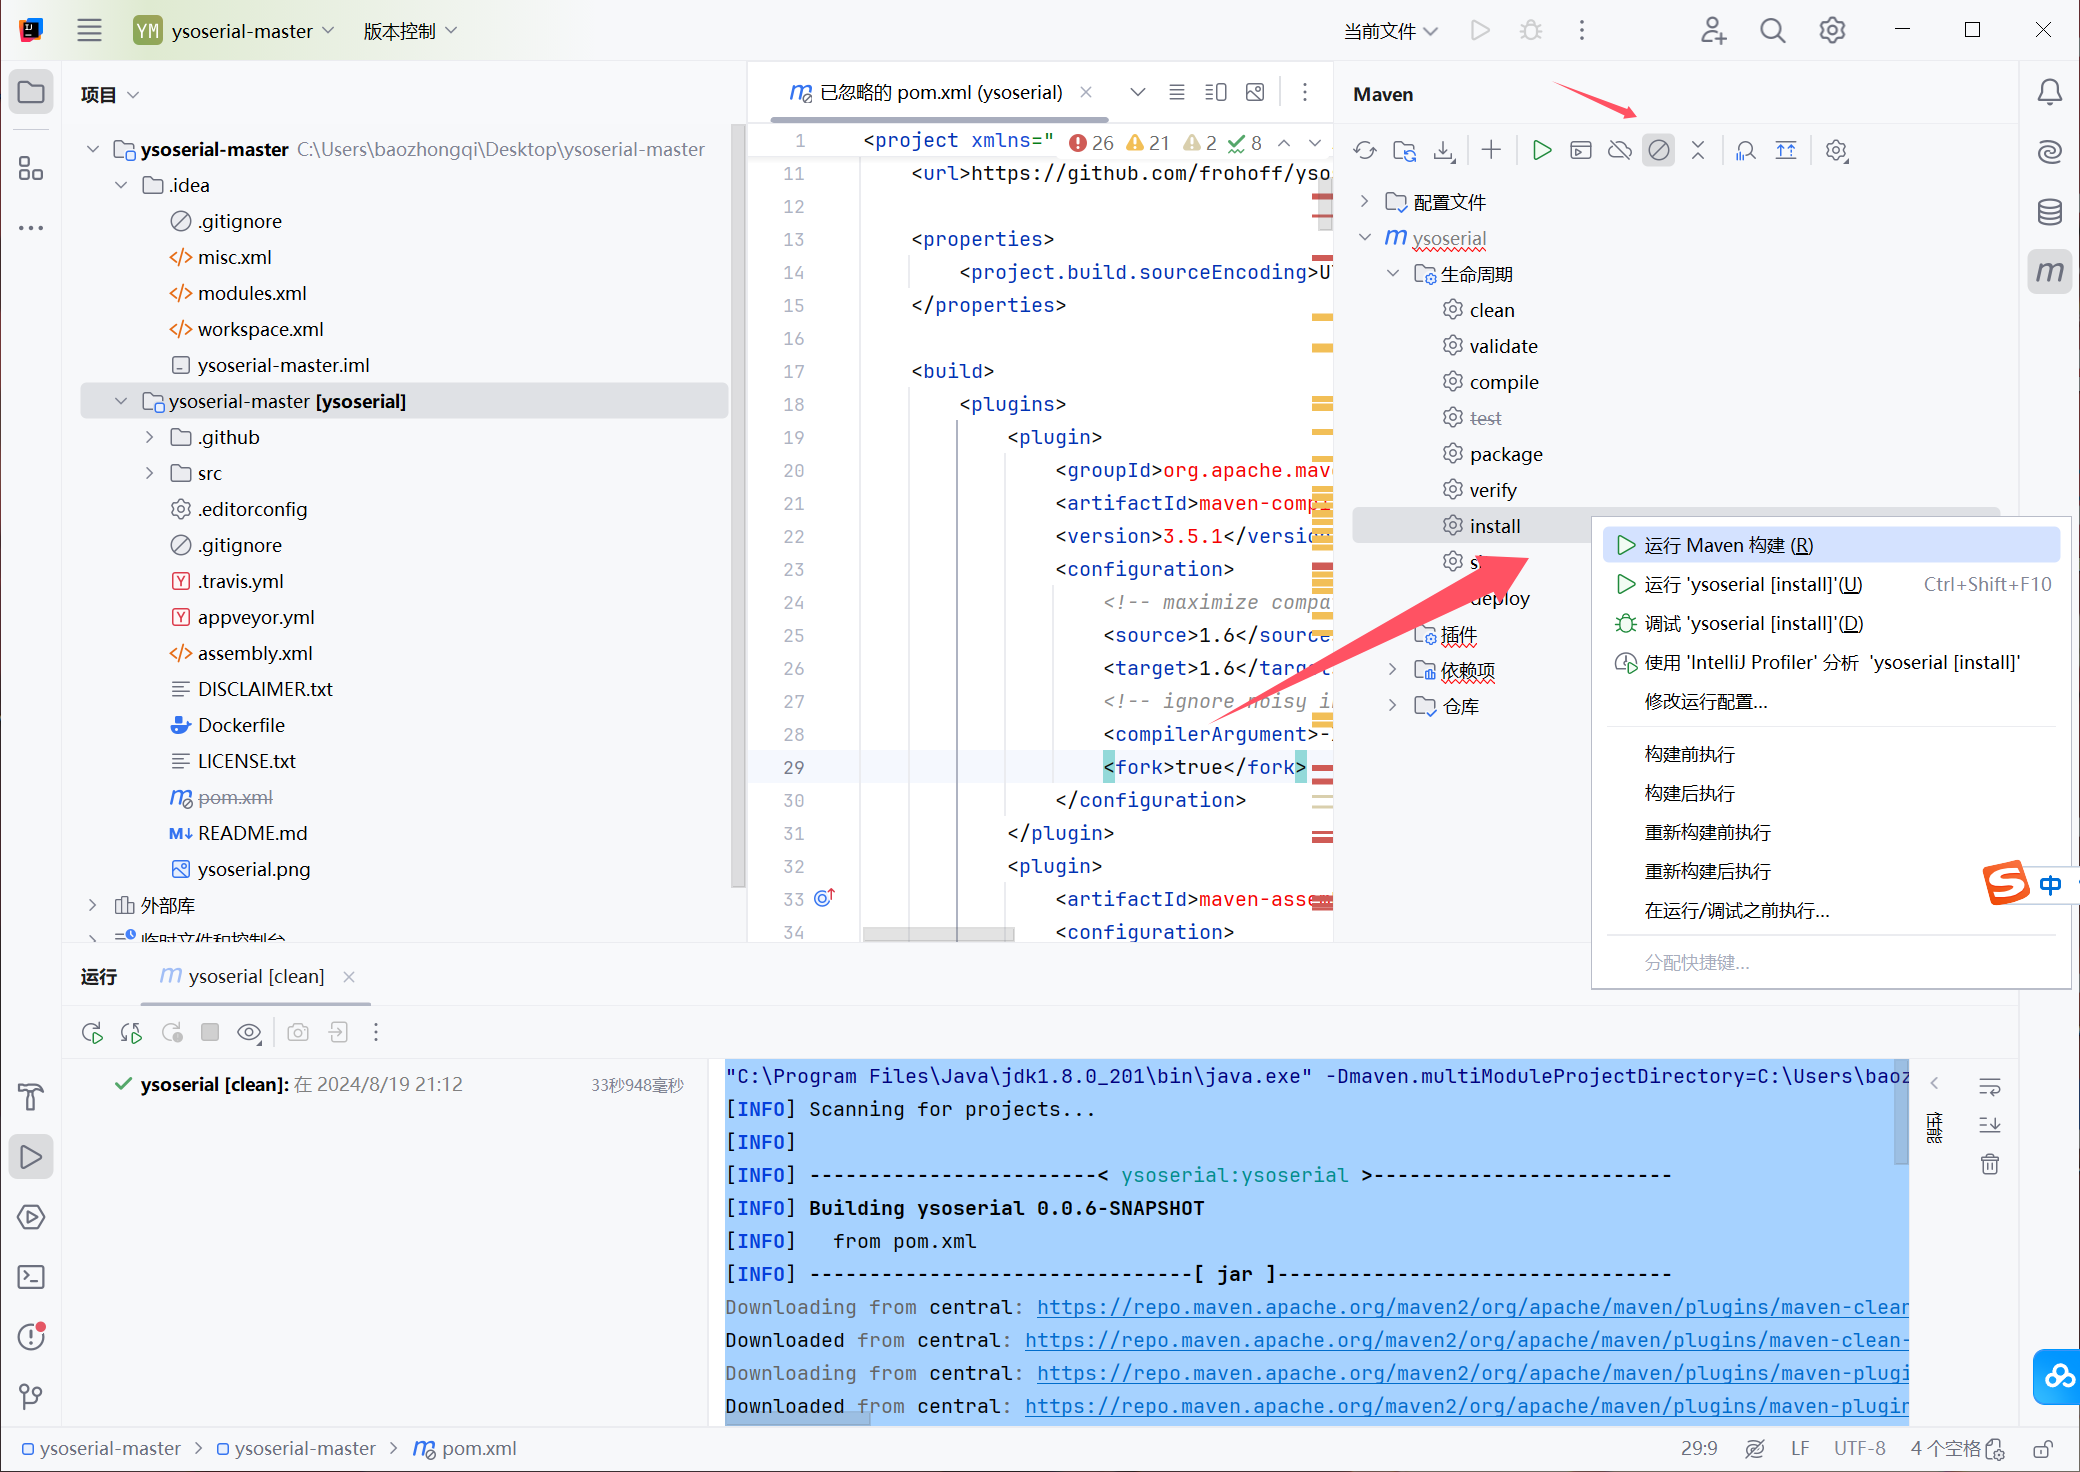Expand the 配置文件 node in Maven

point(1364,202)
